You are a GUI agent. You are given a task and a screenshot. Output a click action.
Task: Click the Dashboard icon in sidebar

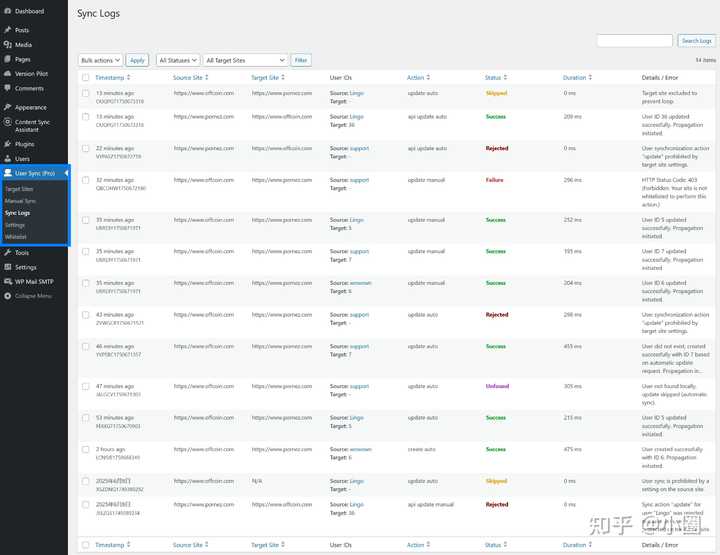point(8,11)
